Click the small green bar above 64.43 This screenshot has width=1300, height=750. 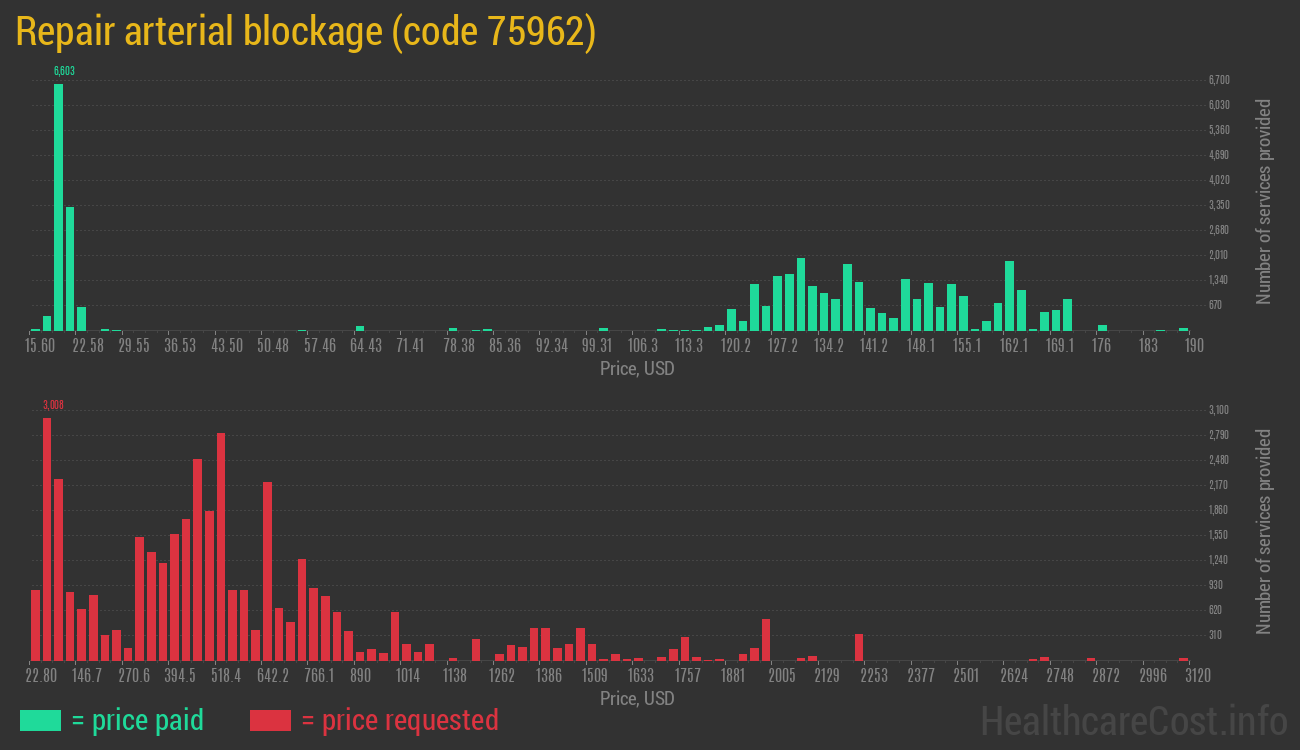point(360,328)
